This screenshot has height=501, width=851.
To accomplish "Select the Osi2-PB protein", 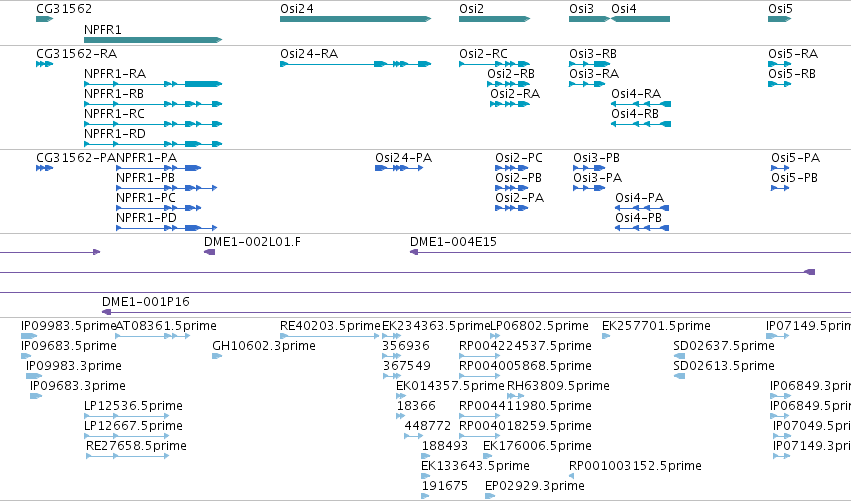I will pos(512,188).
